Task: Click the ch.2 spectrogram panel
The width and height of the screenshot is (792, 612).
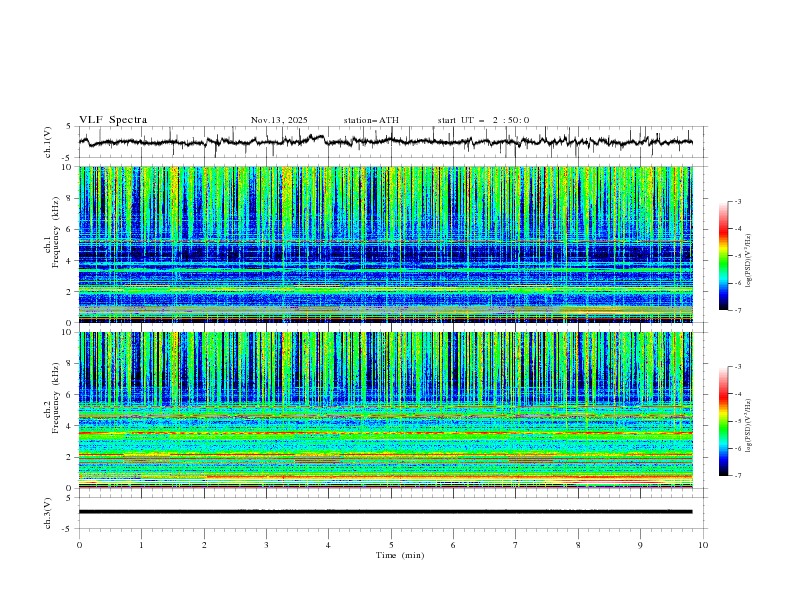Action: click(x=390, y=410)
